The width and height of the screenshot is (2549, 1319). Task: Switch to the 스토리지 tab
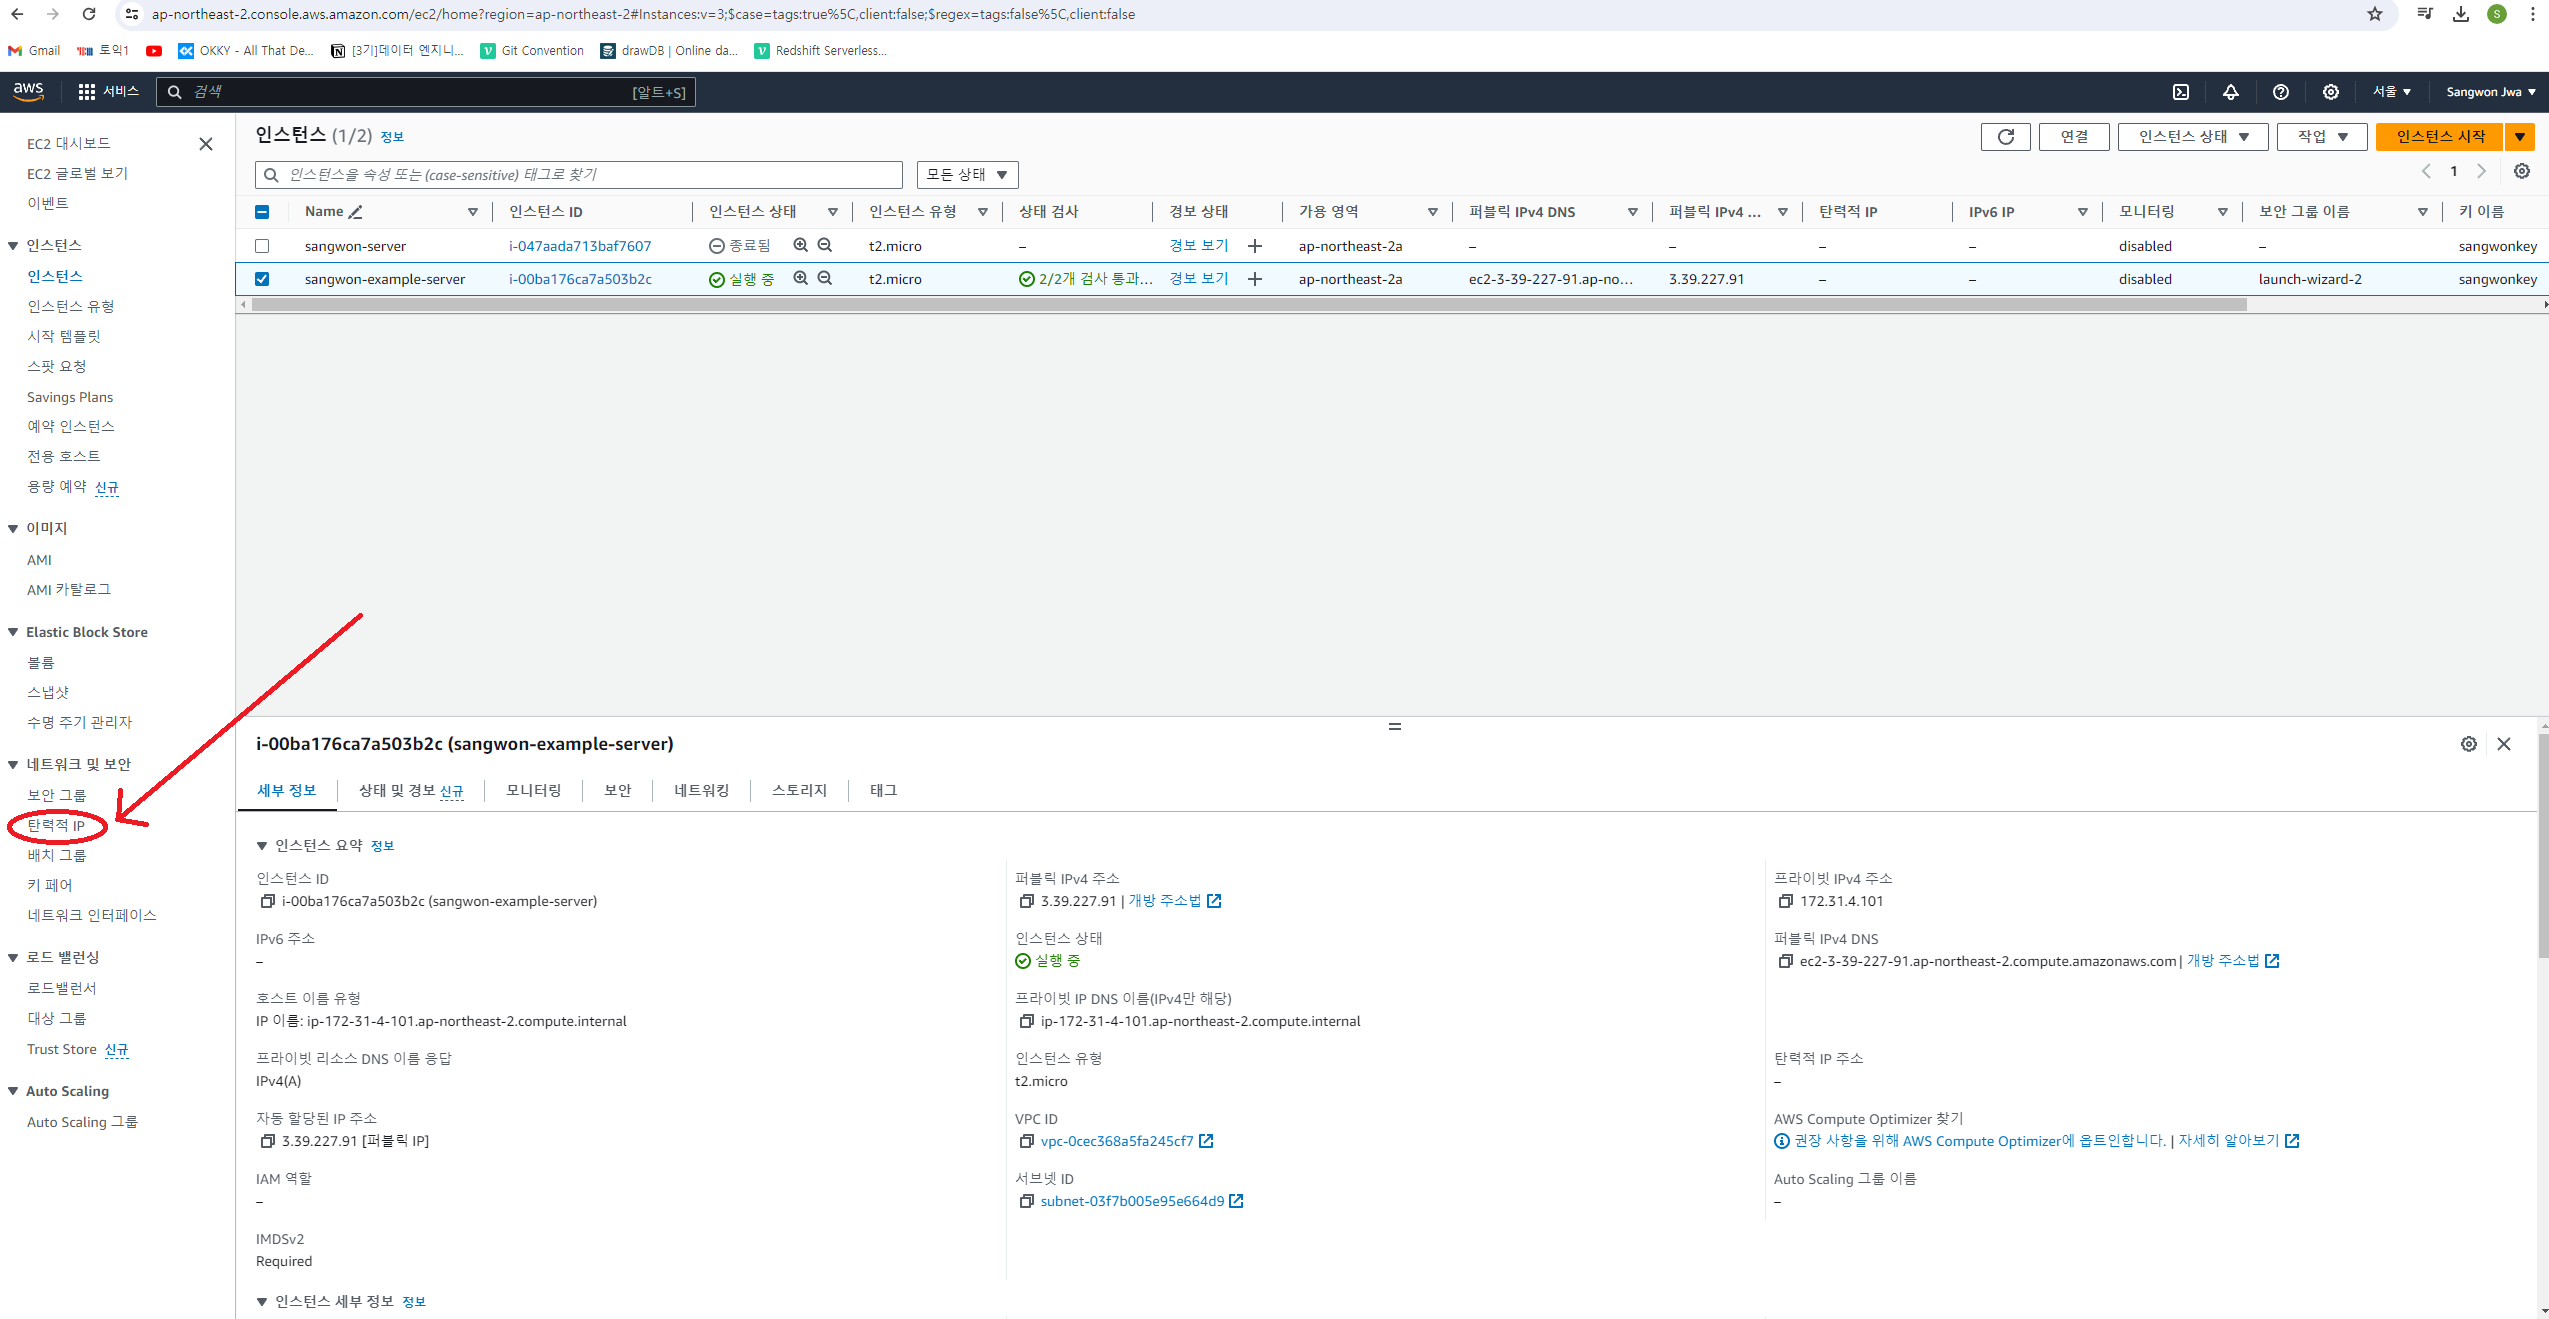pos(799,791)
